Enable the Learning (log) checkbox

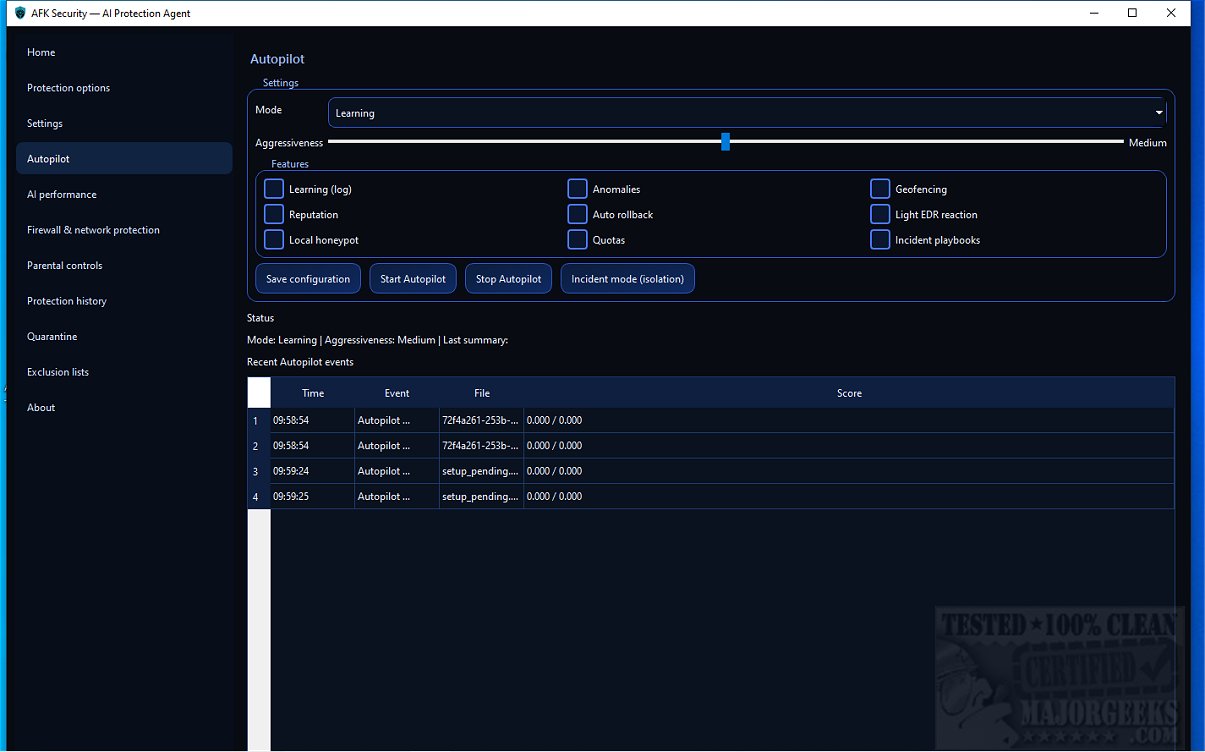(x=274, y=189)
